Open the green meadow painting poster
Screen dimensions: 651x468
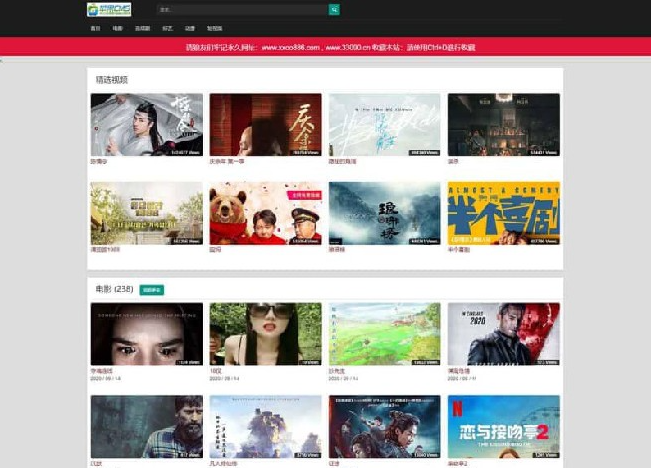(384, 334)
